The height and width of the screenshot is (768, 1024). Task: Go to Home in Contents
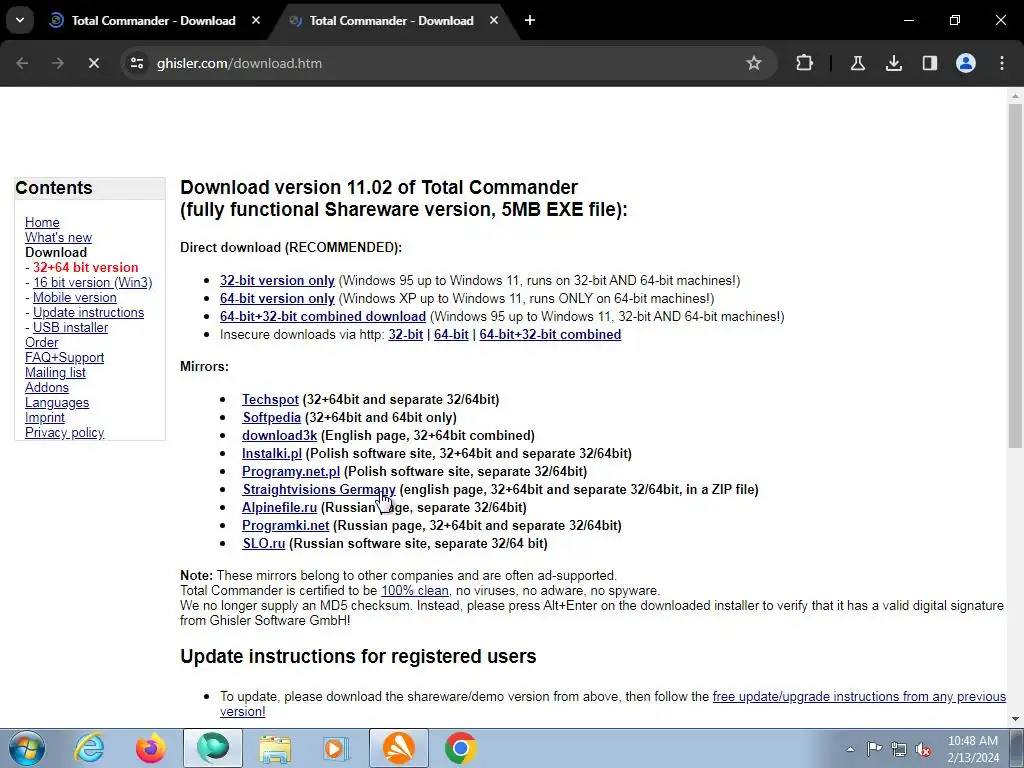[x=42, y=222]
